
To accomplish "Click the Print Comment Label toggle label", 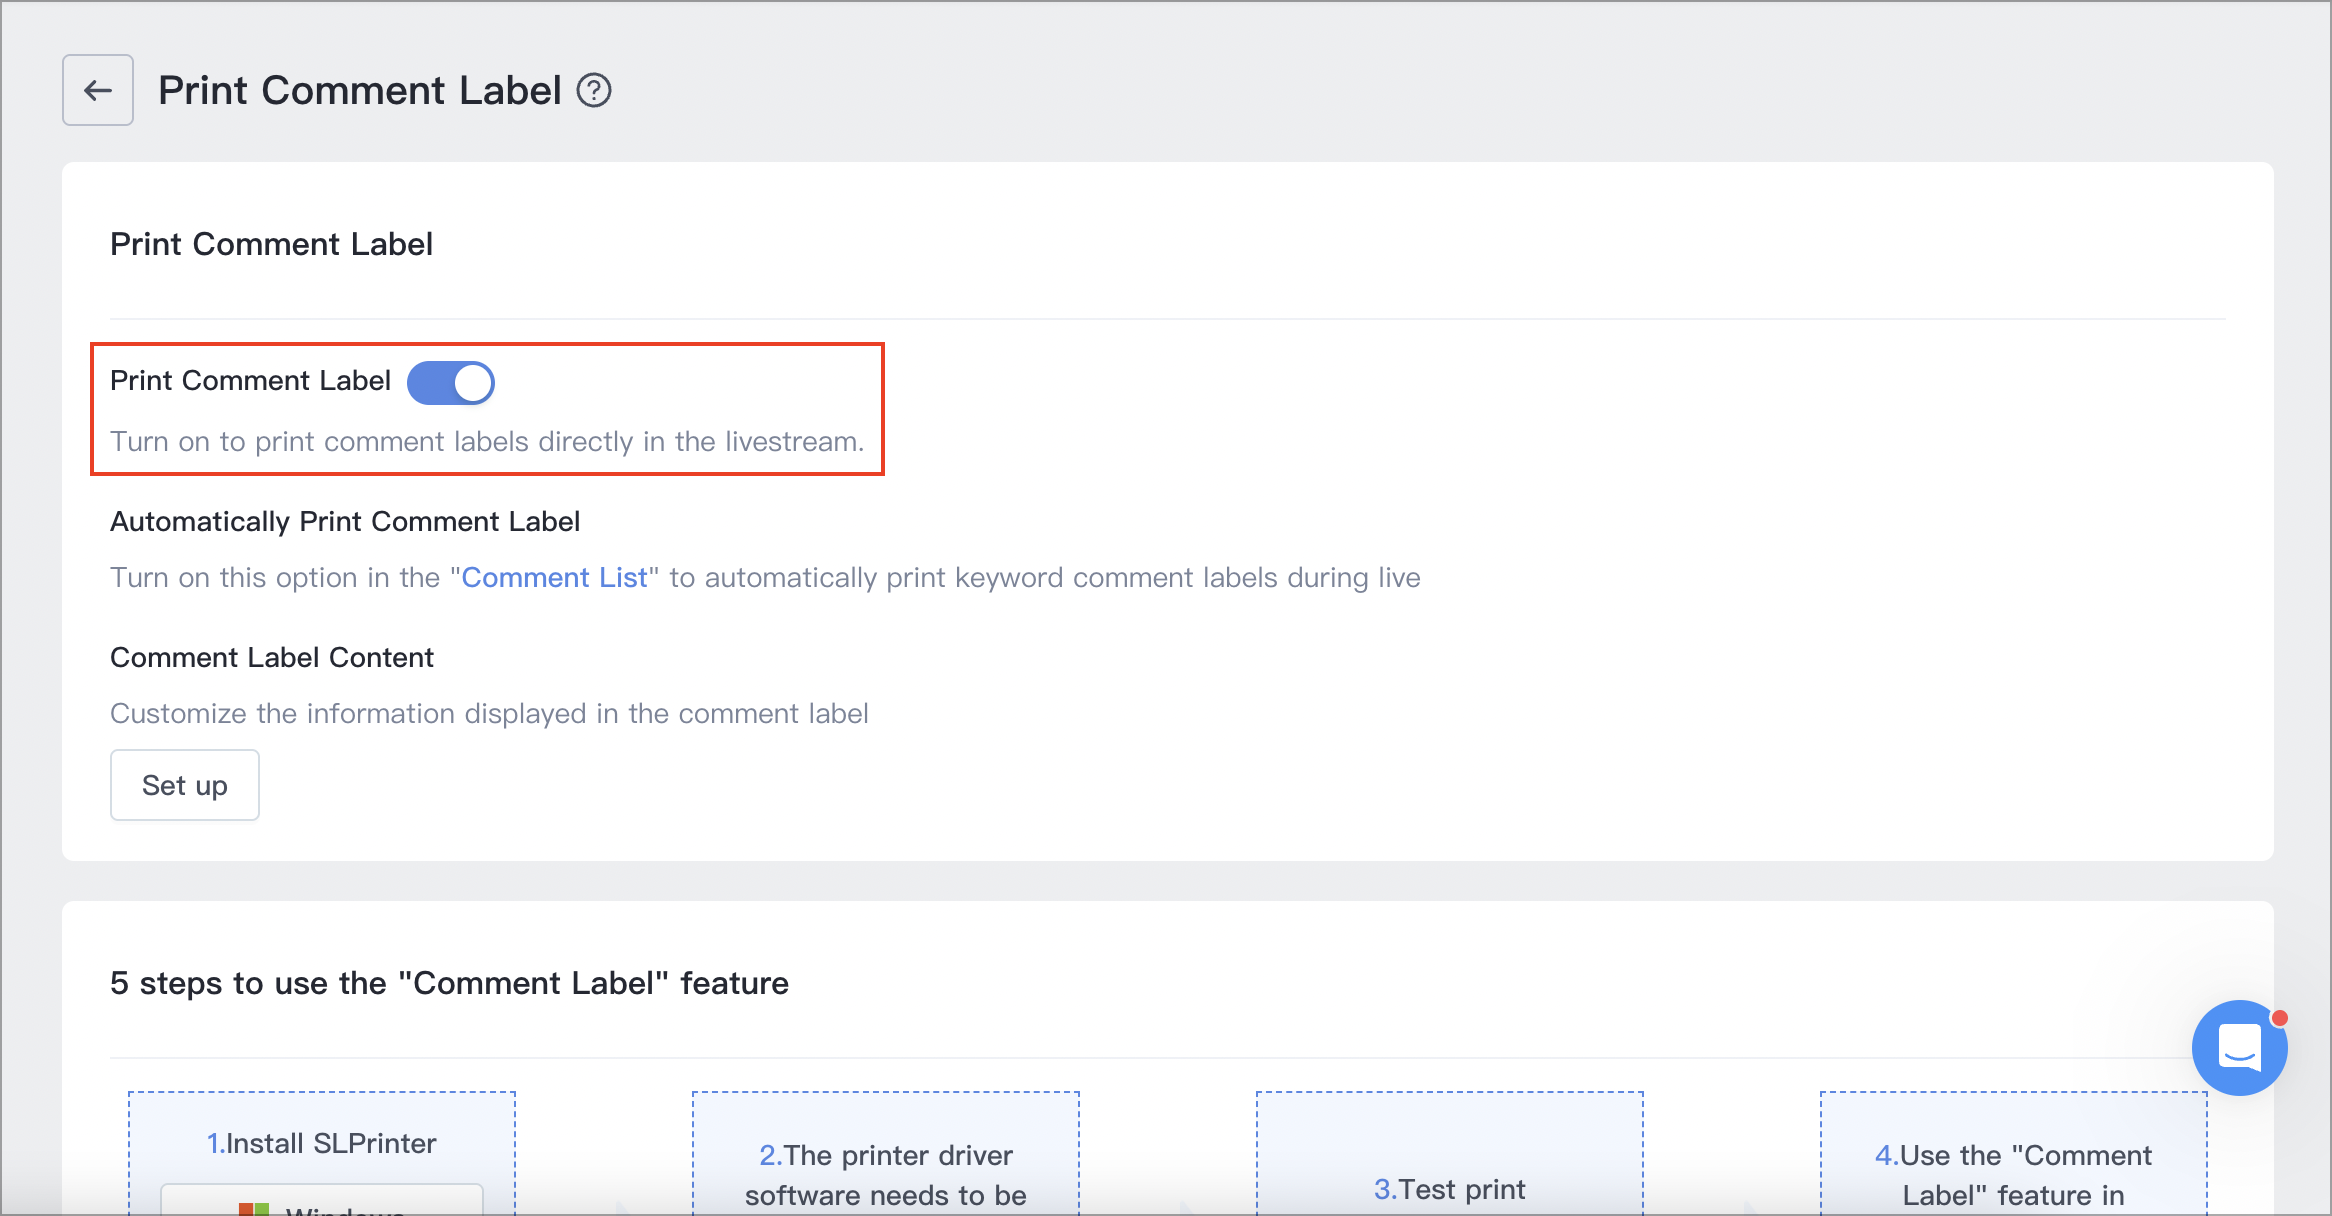I will tap(250, 381).
